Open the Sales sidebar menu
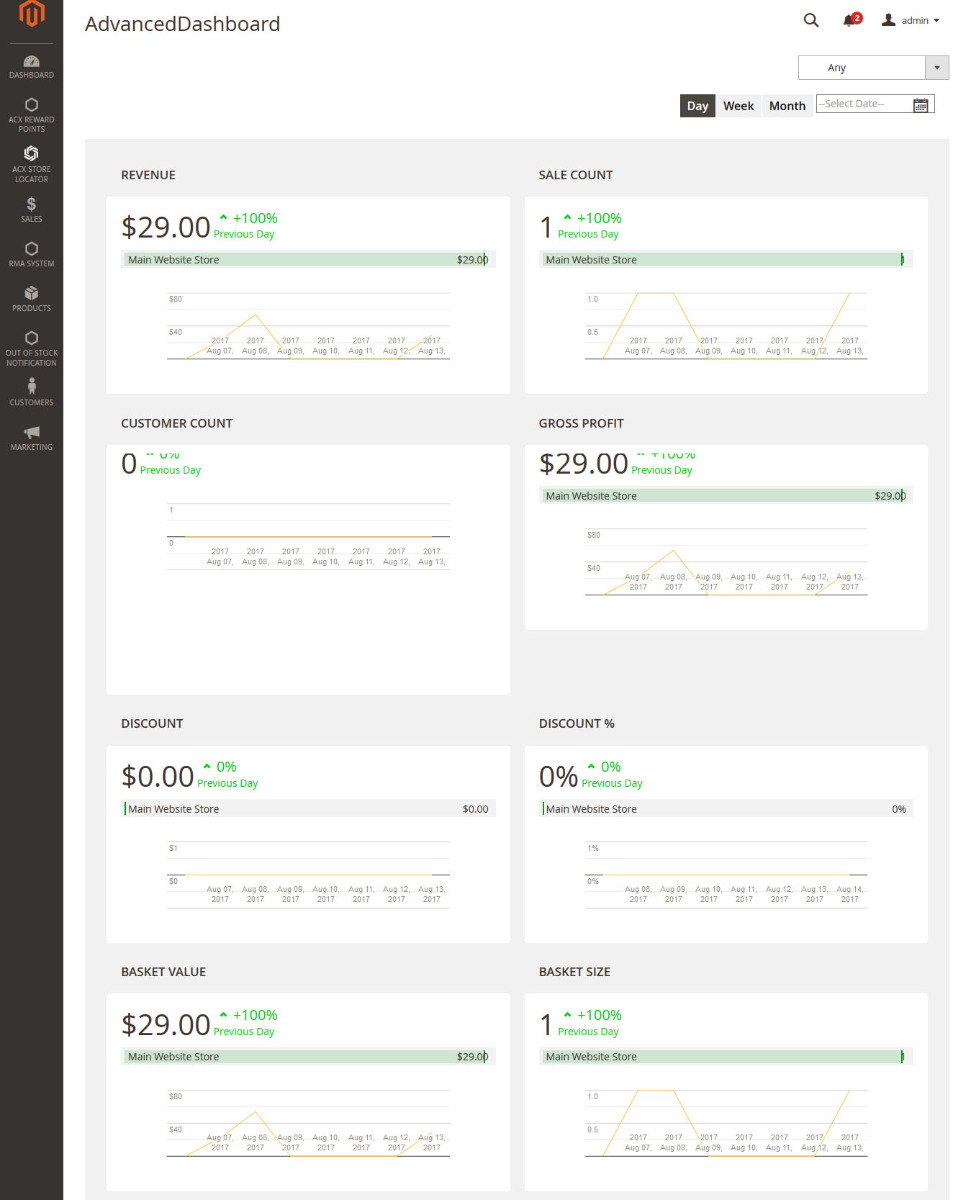The image size is (971, 1200). (x=31, y=209)
